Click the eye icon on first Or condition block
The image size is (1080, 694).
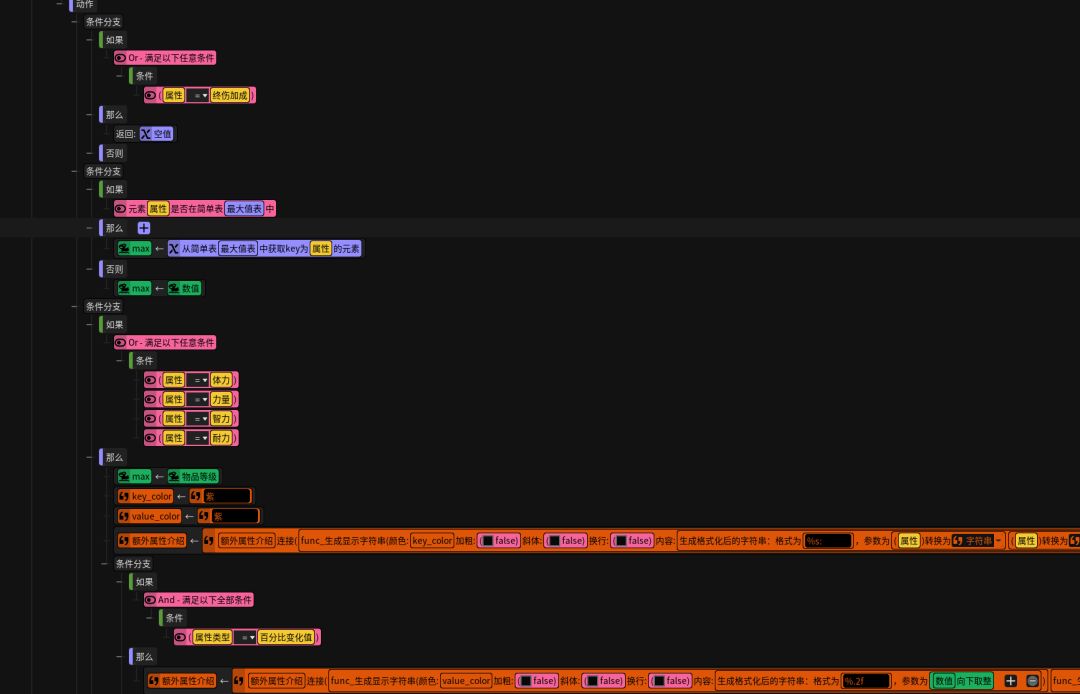121,58
